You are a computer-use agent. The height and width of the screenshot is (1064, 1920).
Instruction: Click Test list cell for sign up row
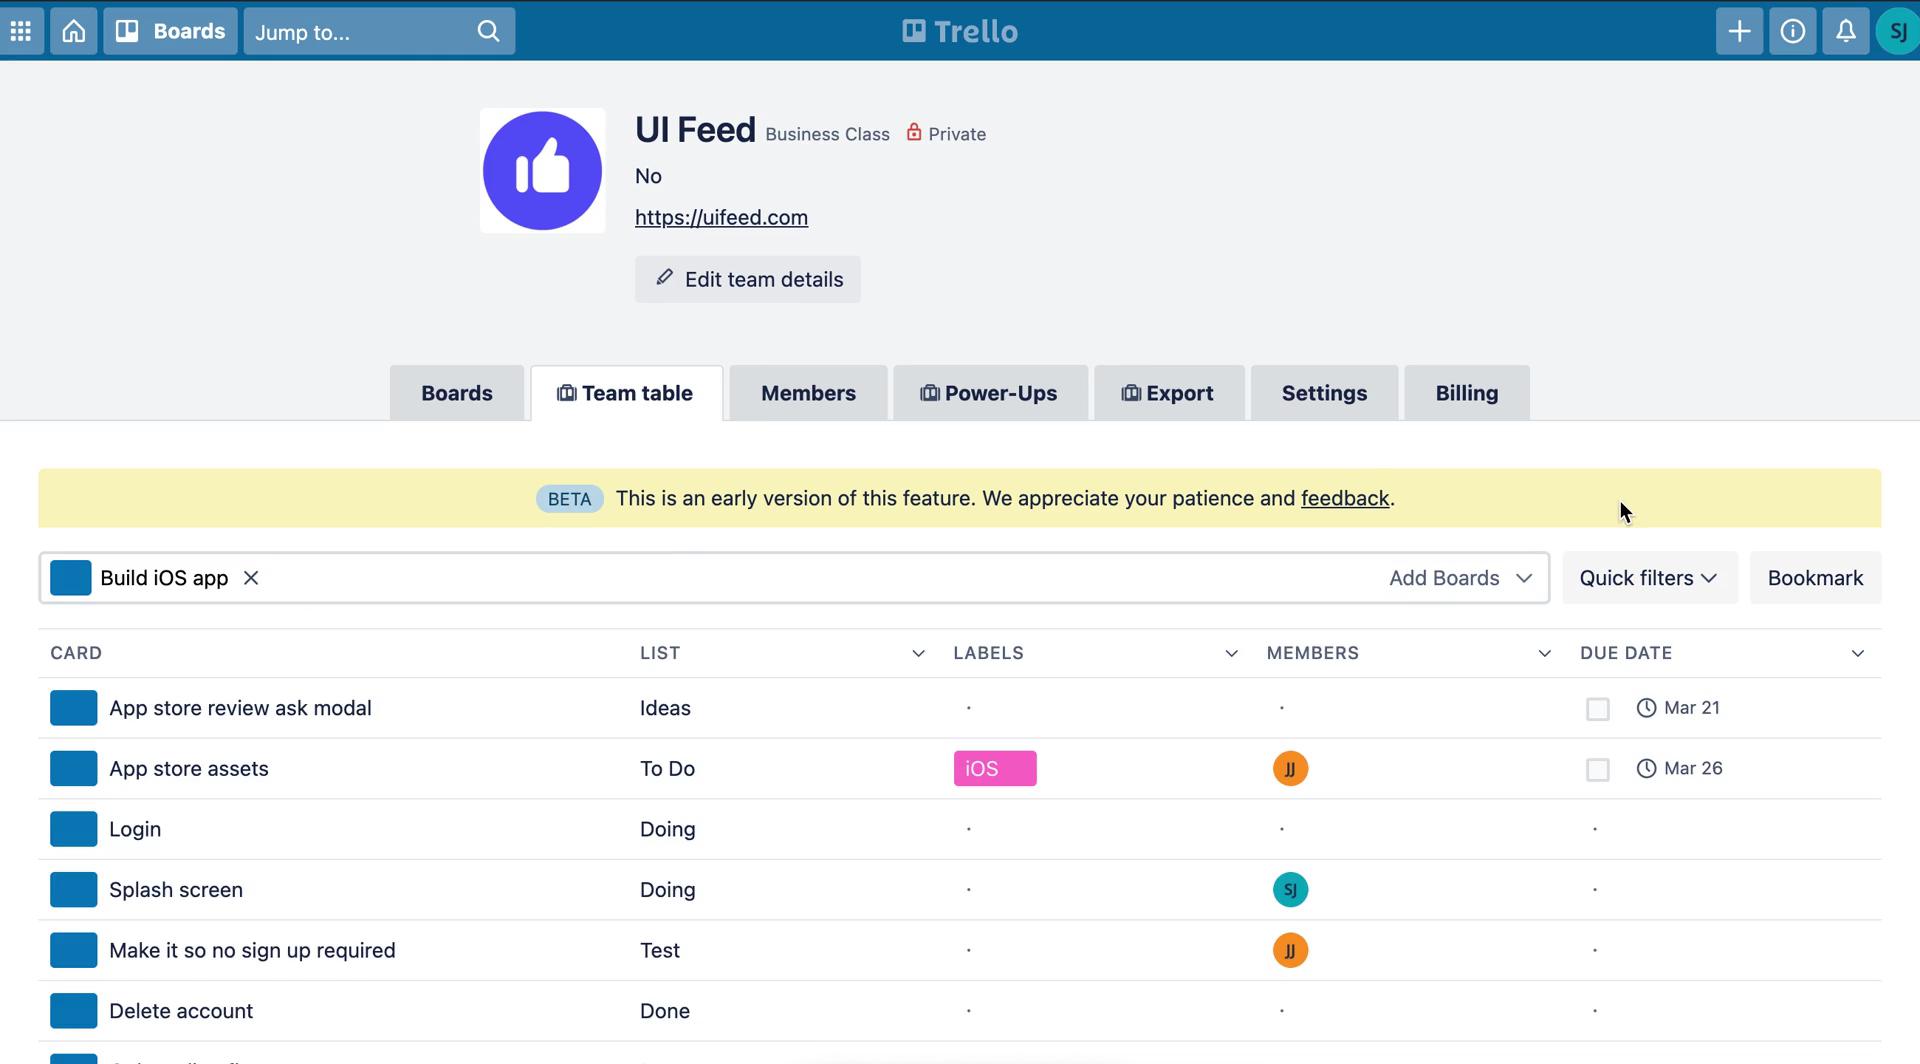tap(660, 950)
